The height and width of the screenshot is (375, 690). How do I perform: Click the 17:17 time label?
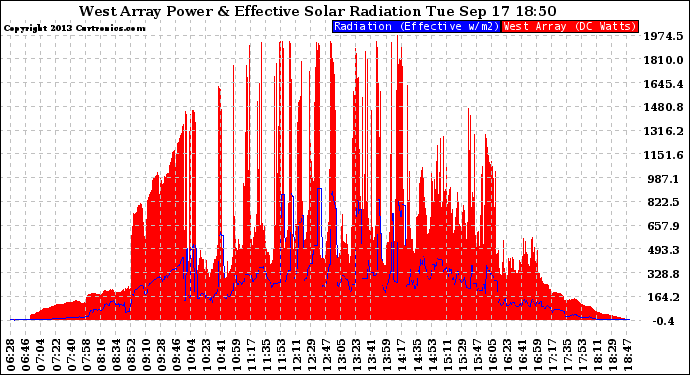pos(551,354)
